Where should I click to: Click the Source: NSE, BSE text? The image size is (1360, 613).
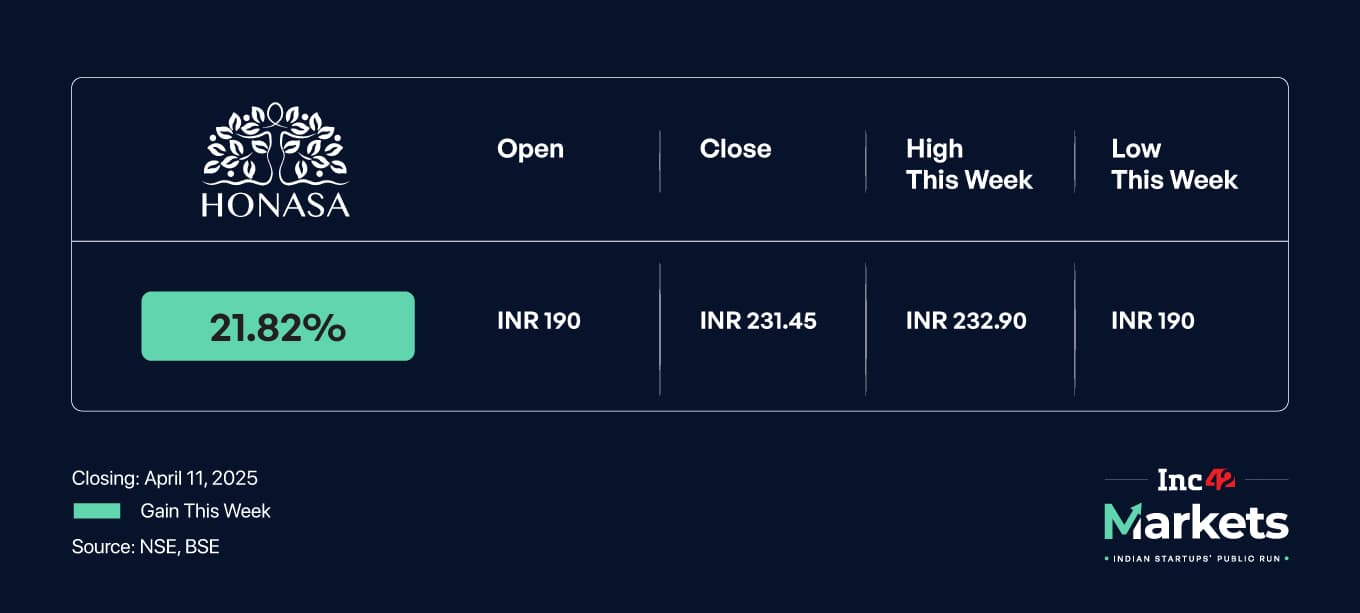(x=145, y=546)
